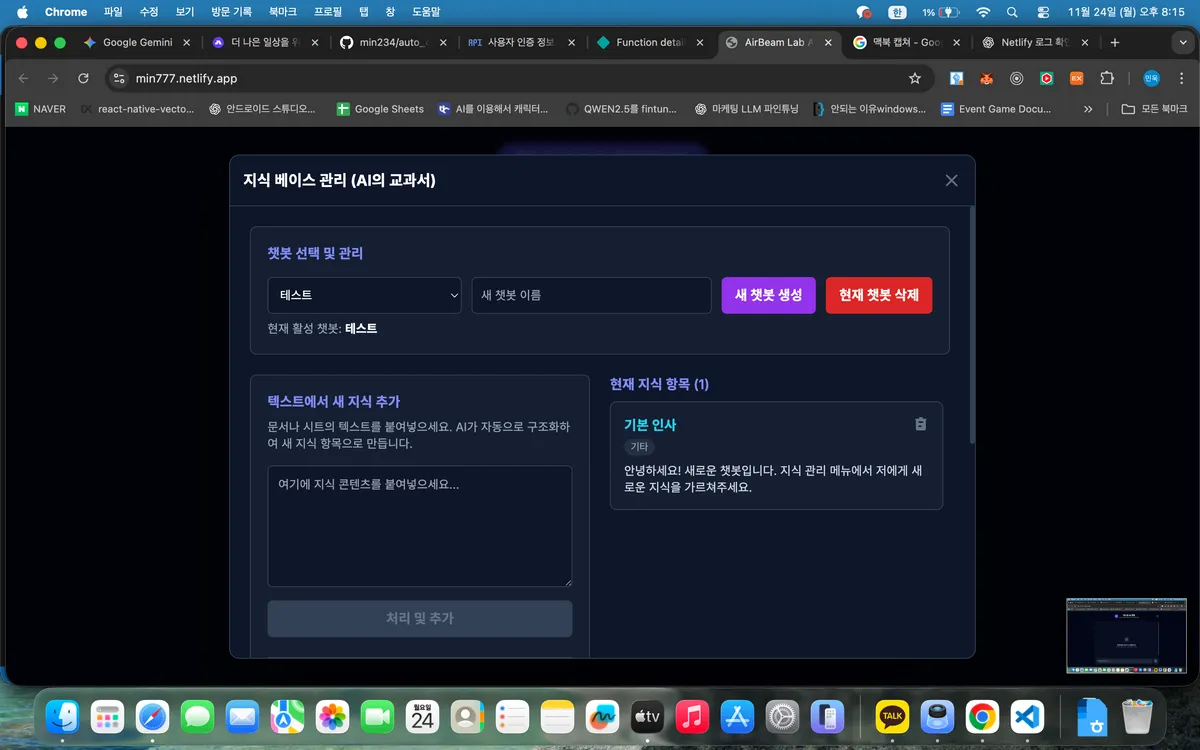Open Spotlight search in the menu bar
The width and height of the screenshot is (1200, 750).
(1012, 11)
